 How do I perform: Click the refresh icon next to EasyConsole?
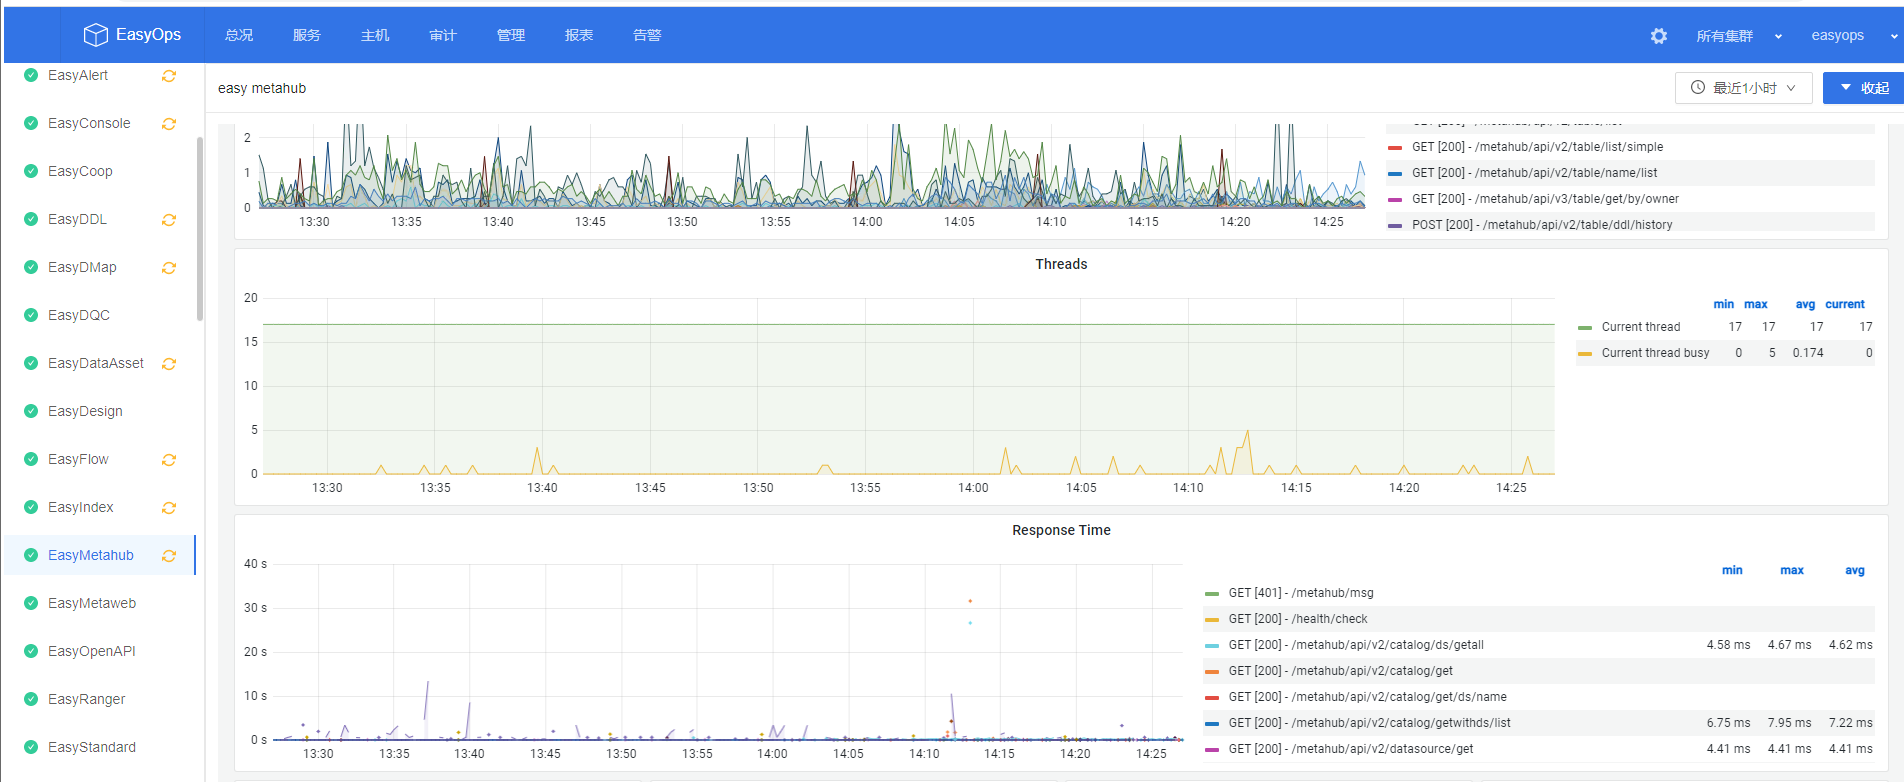[169, 124]
